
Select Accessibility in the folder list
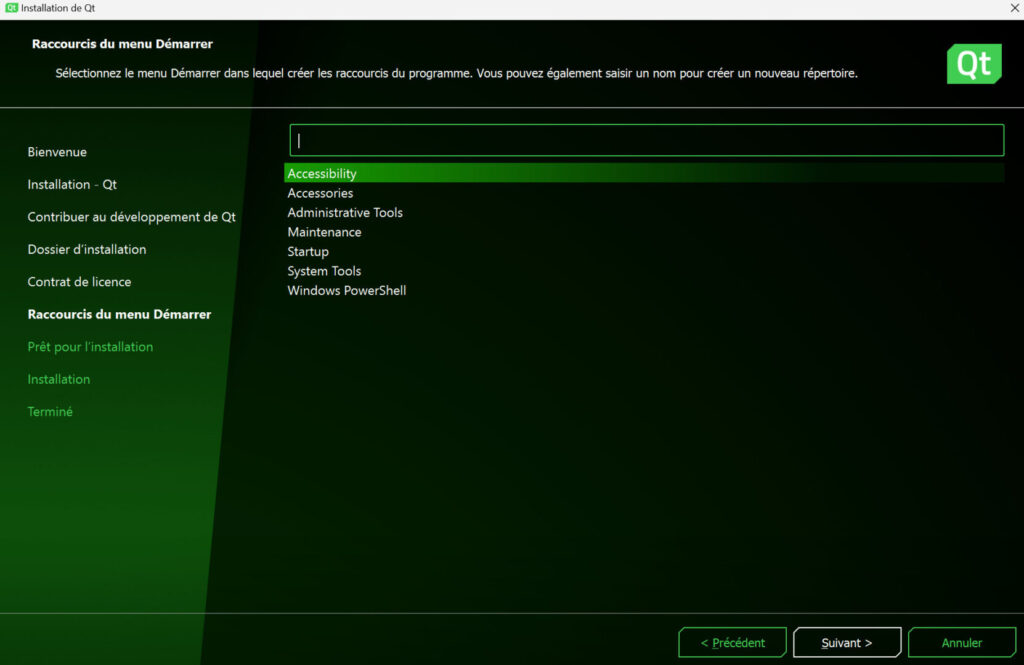point(322,174)
